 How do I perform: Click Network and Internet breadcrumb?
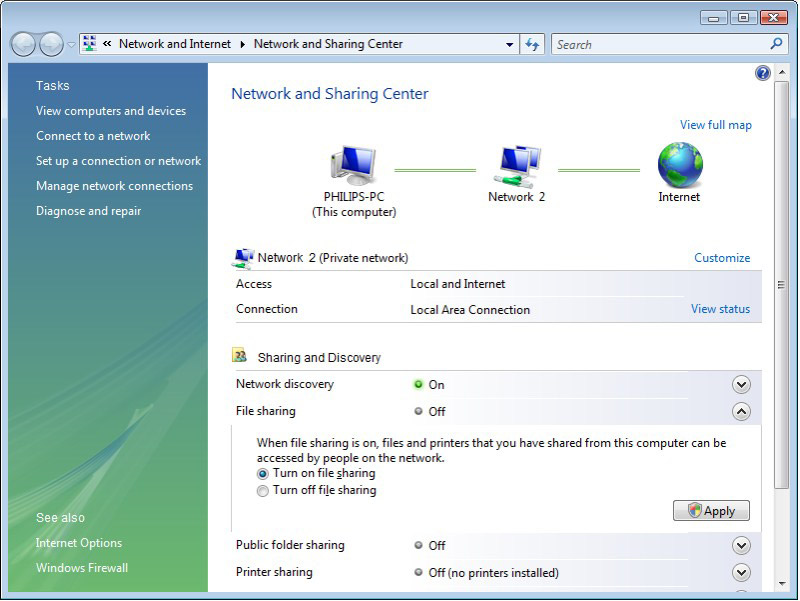click(x=174, y=44)
